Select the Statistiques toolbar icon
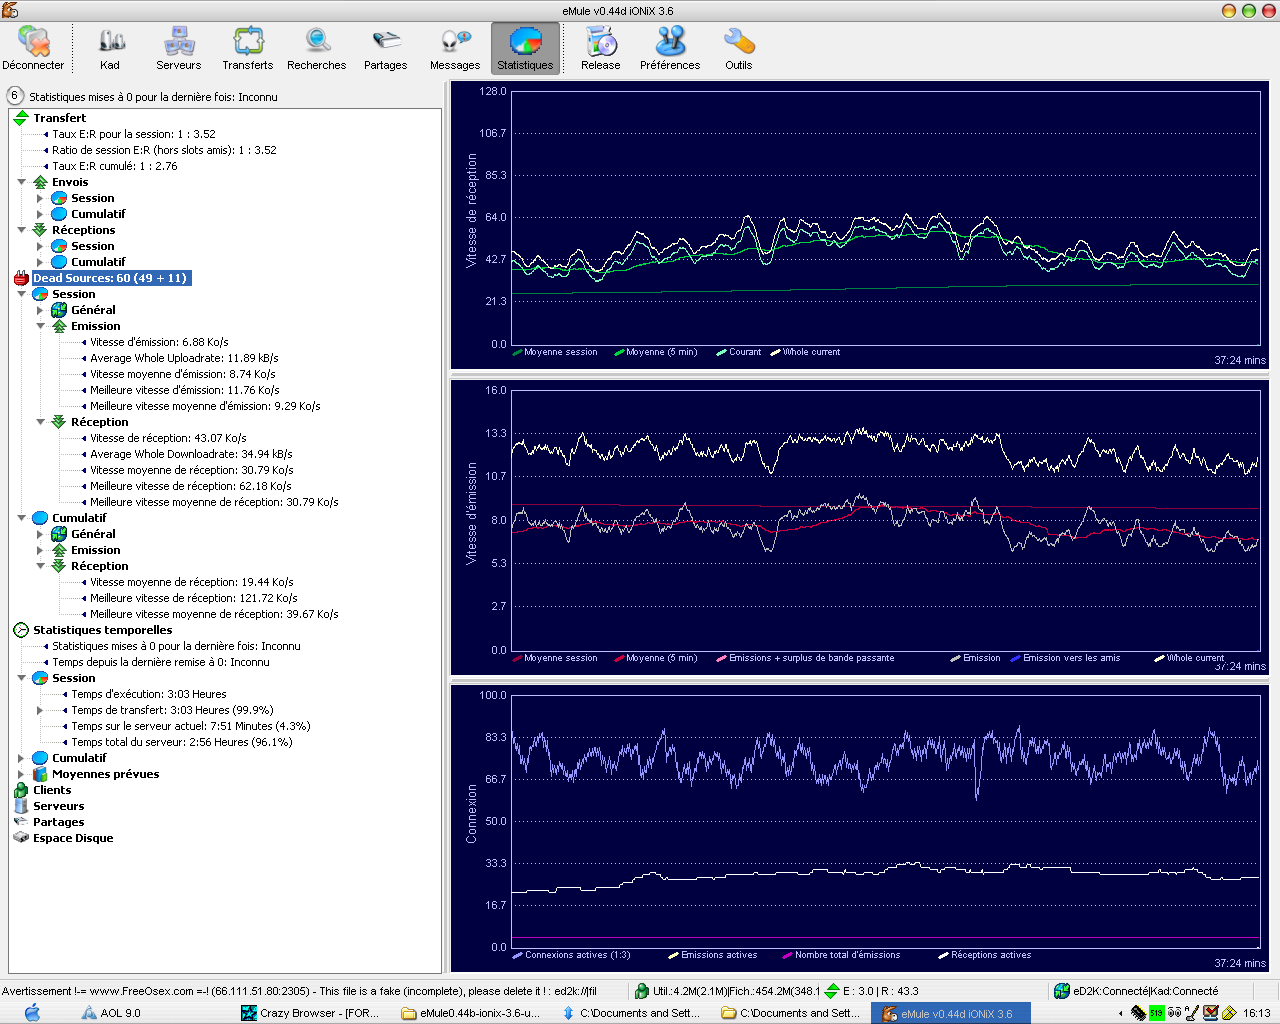The image size is (1280, 1024). [x=525, y=49]
